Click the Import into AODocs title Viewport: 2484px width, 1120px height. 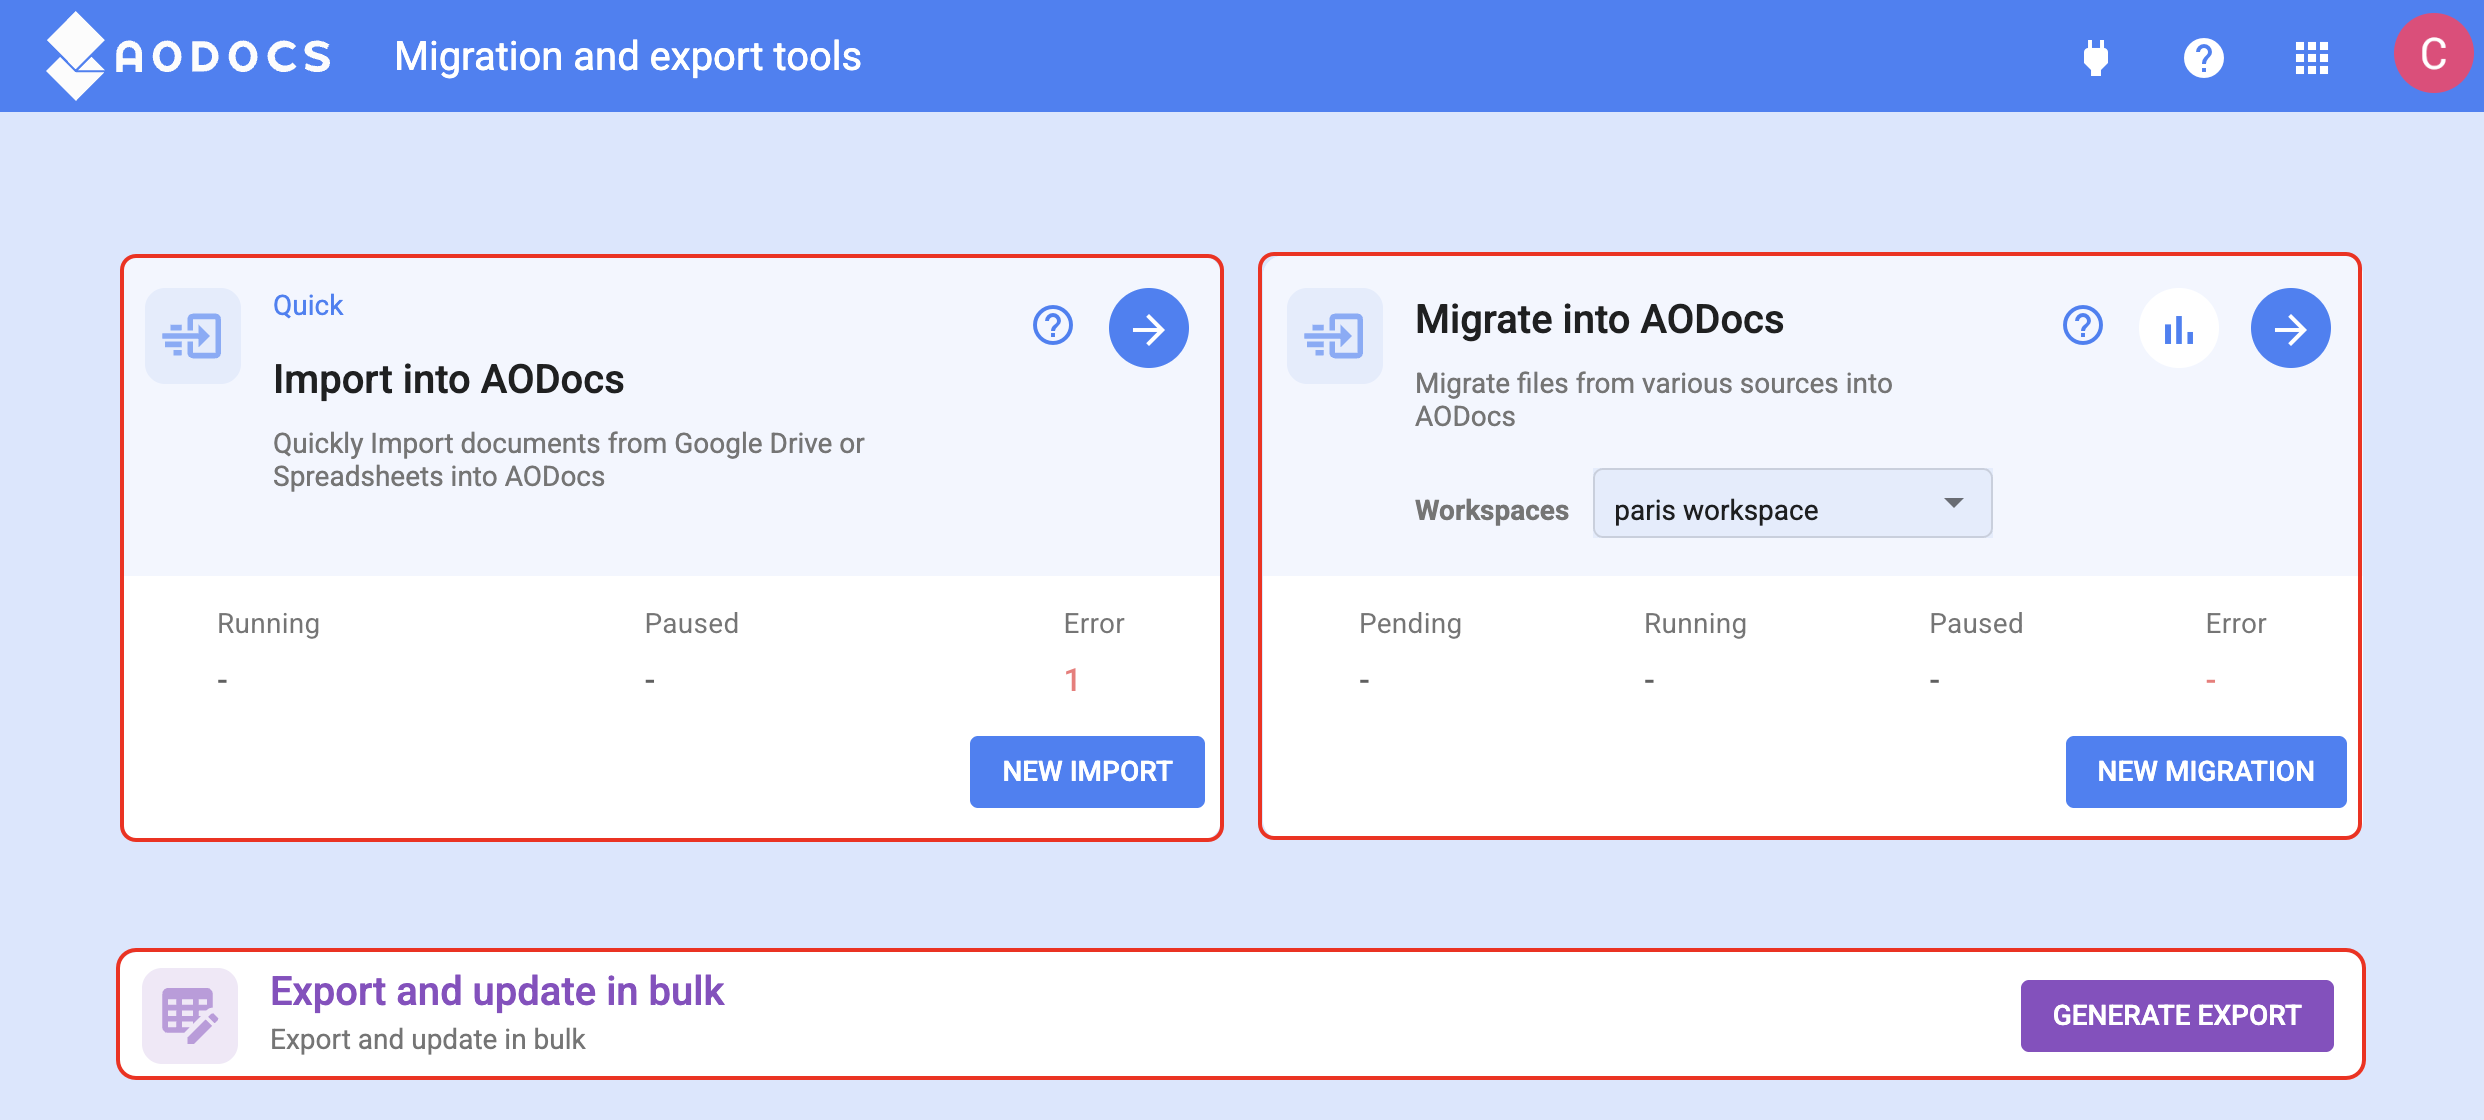pyautogui.click(x=449, y=379)
